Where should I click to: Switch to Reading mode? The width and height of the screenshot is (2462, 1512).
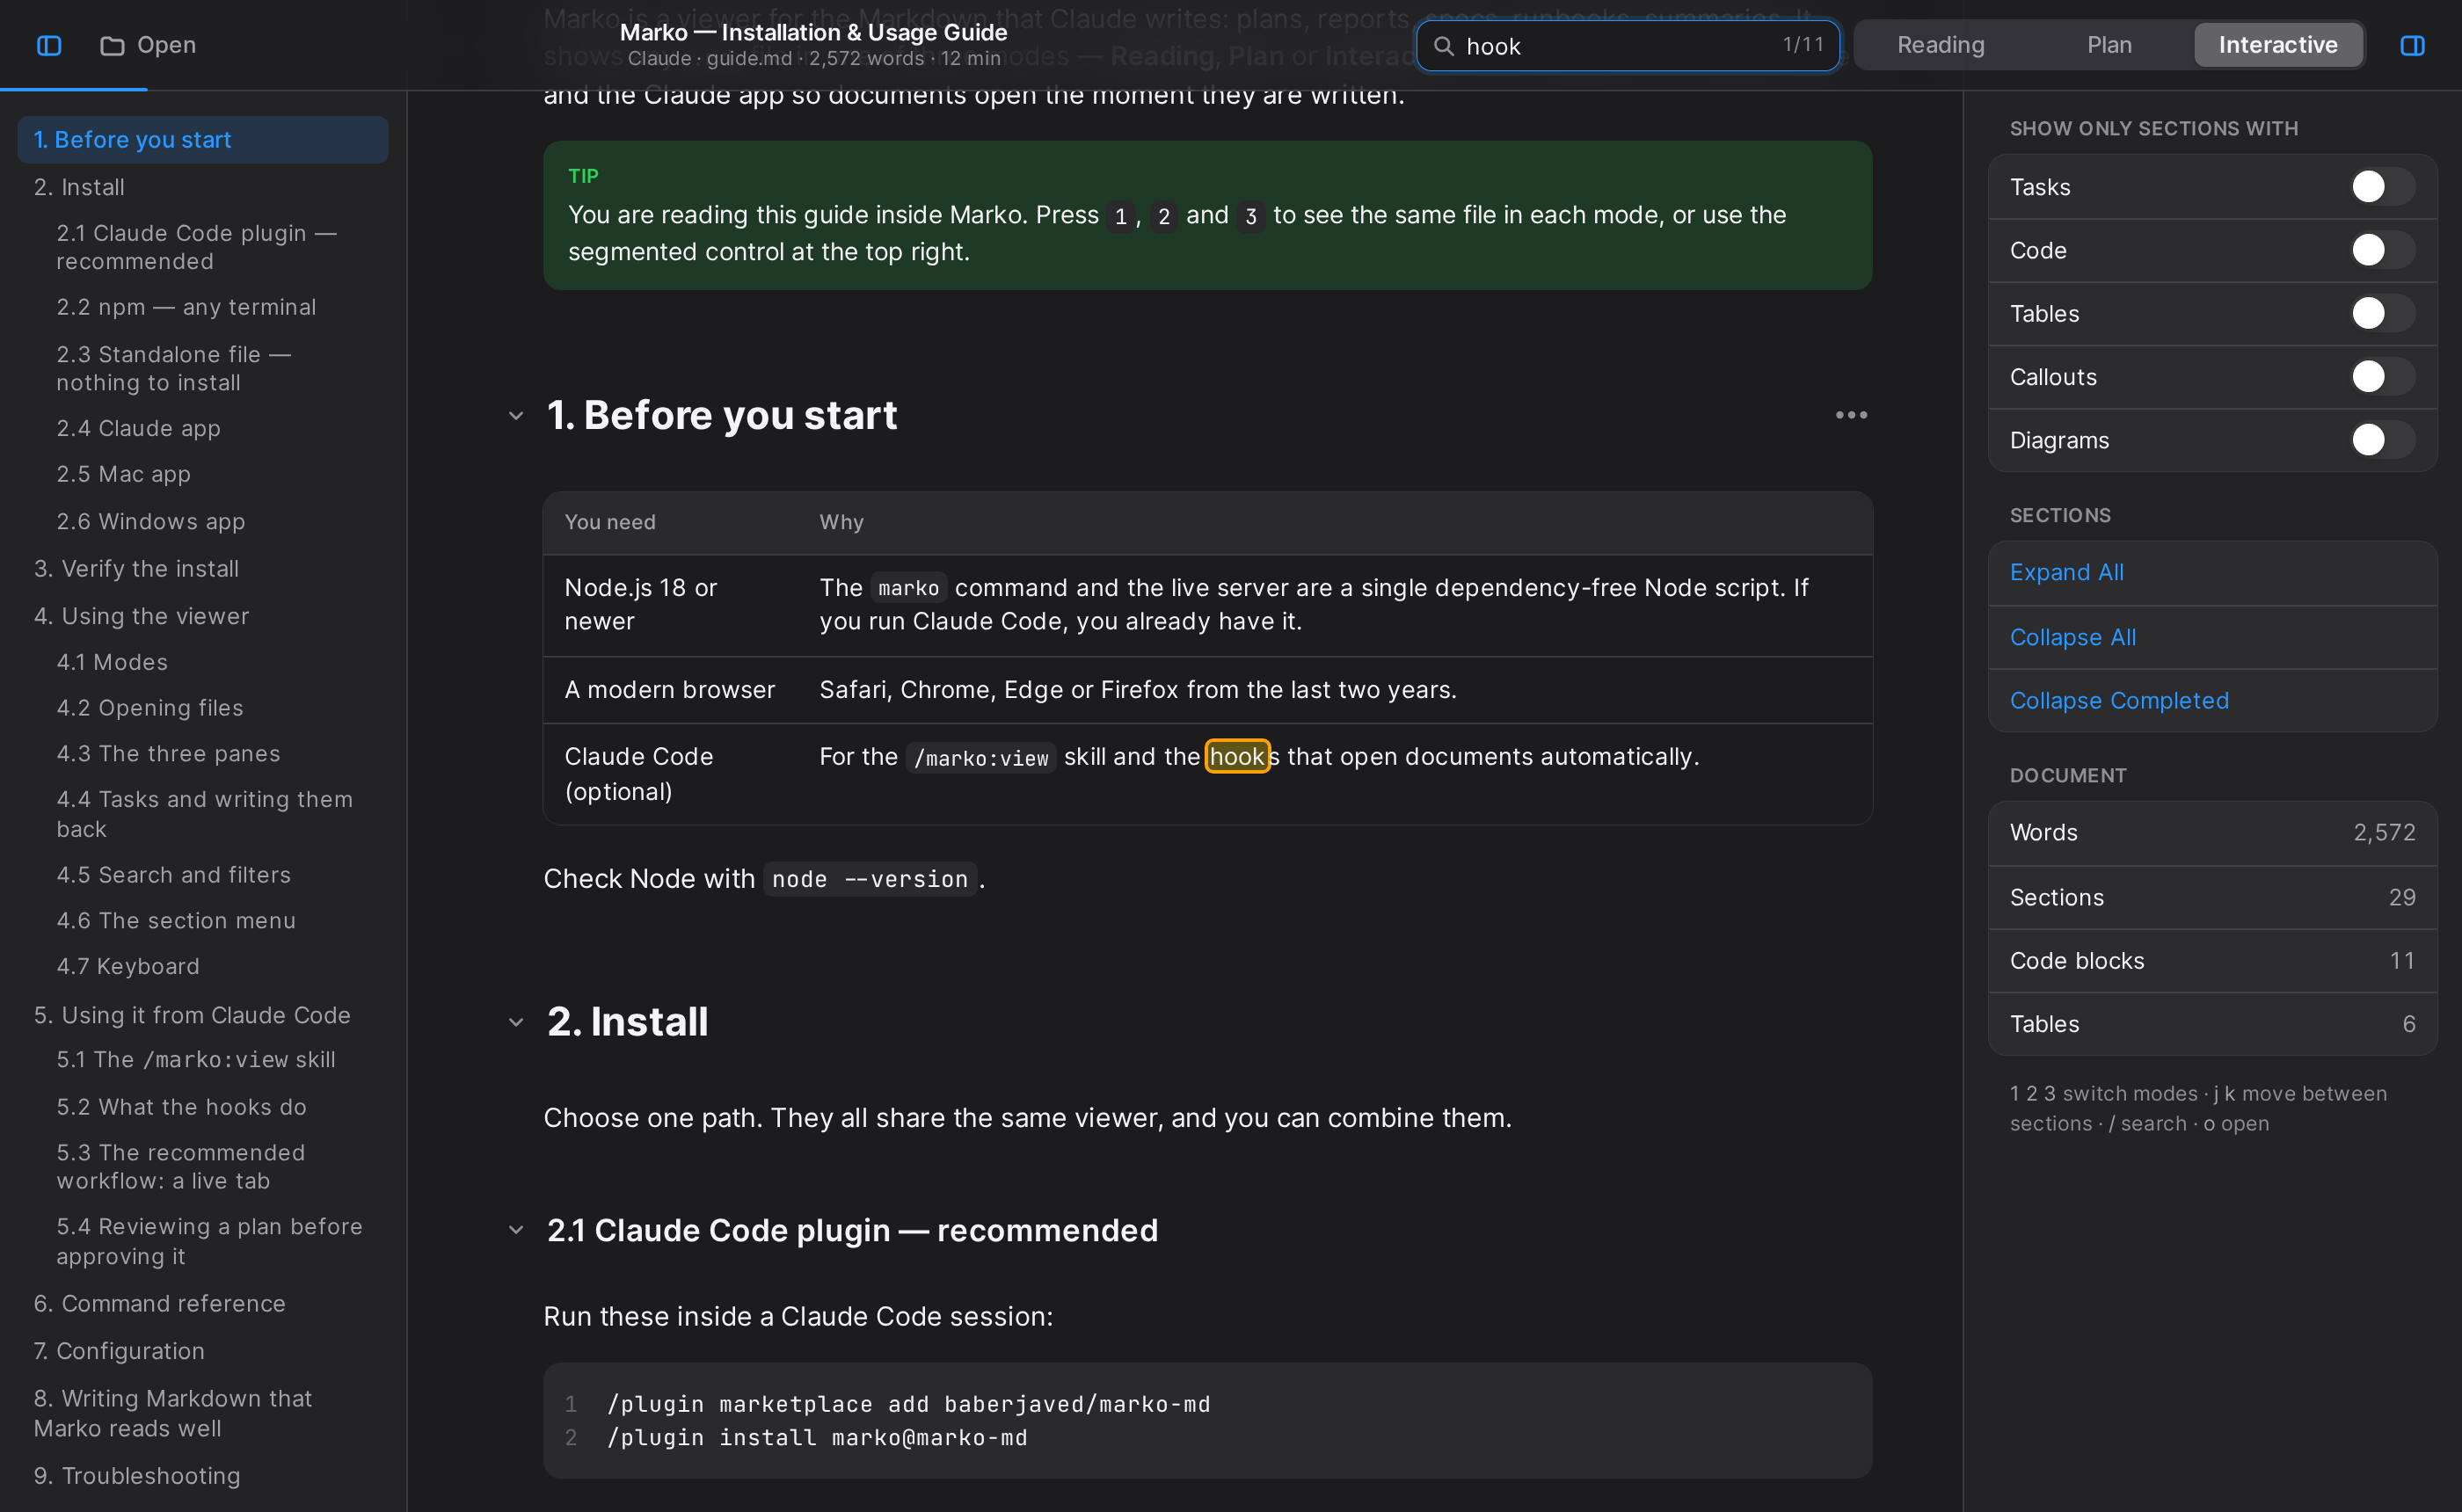pos(1940,45)
